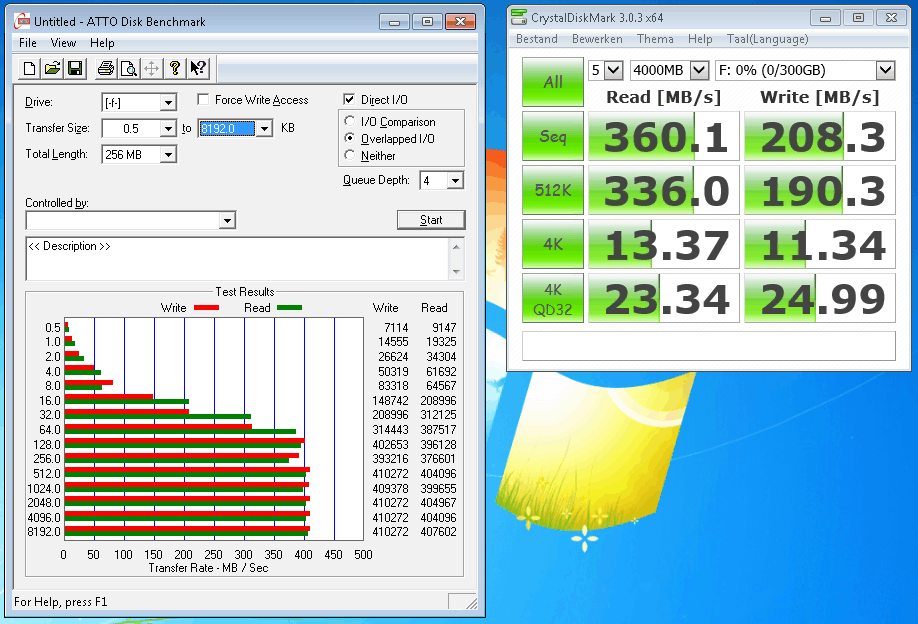918x624 pixels.
Task: Enable the Force Write Access checkbox
Action: [204, 100]
